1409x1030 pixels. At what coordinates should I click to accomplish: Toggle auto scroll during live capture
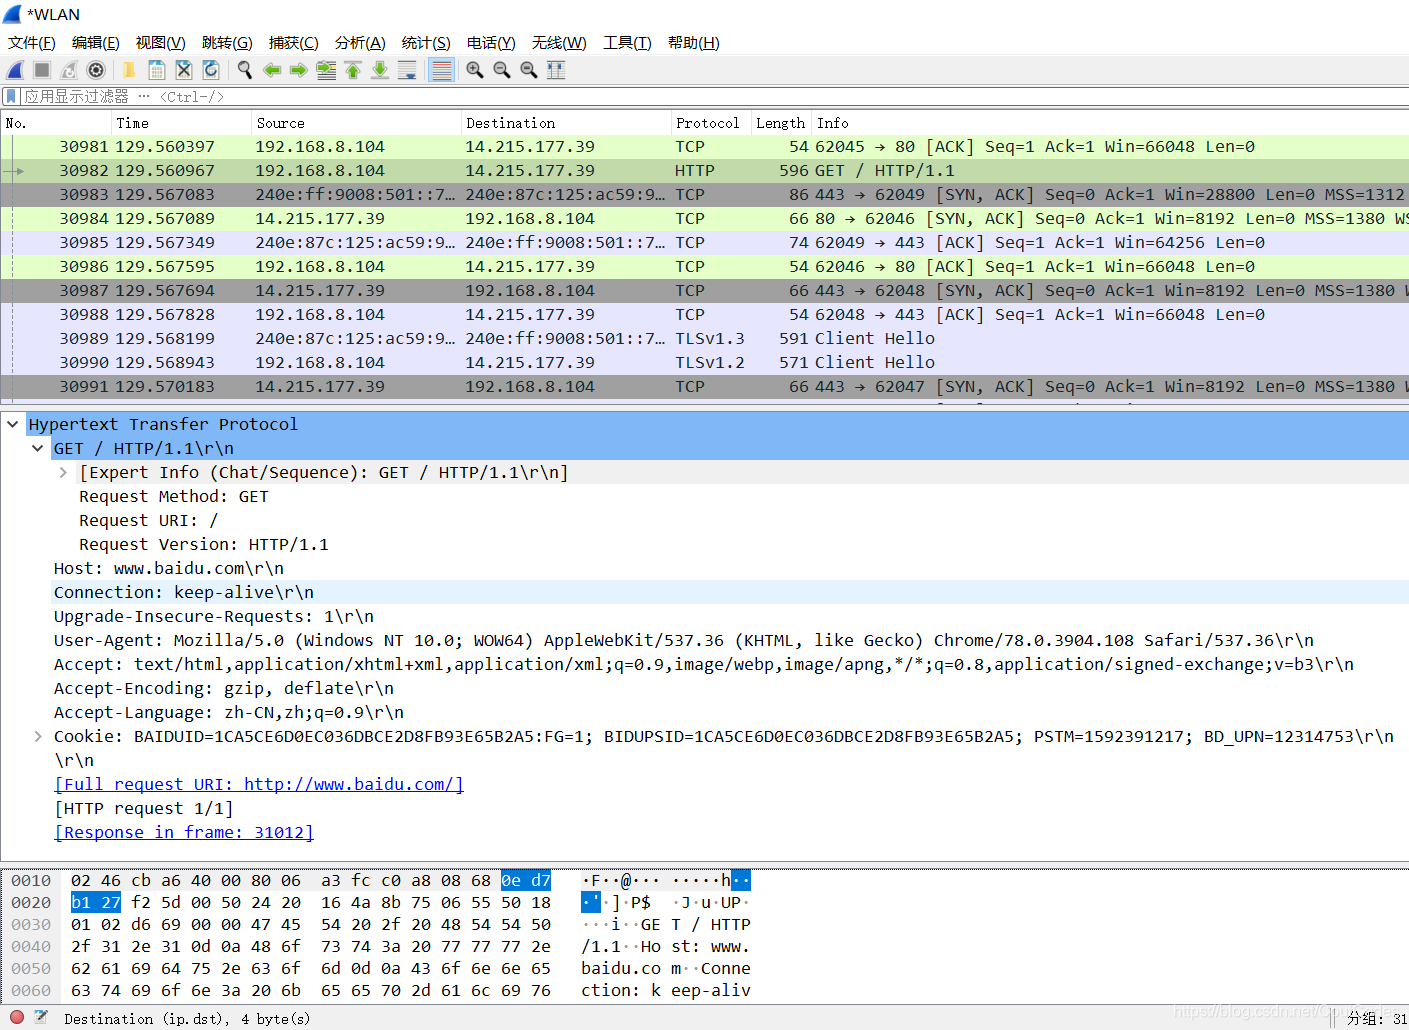407,70
